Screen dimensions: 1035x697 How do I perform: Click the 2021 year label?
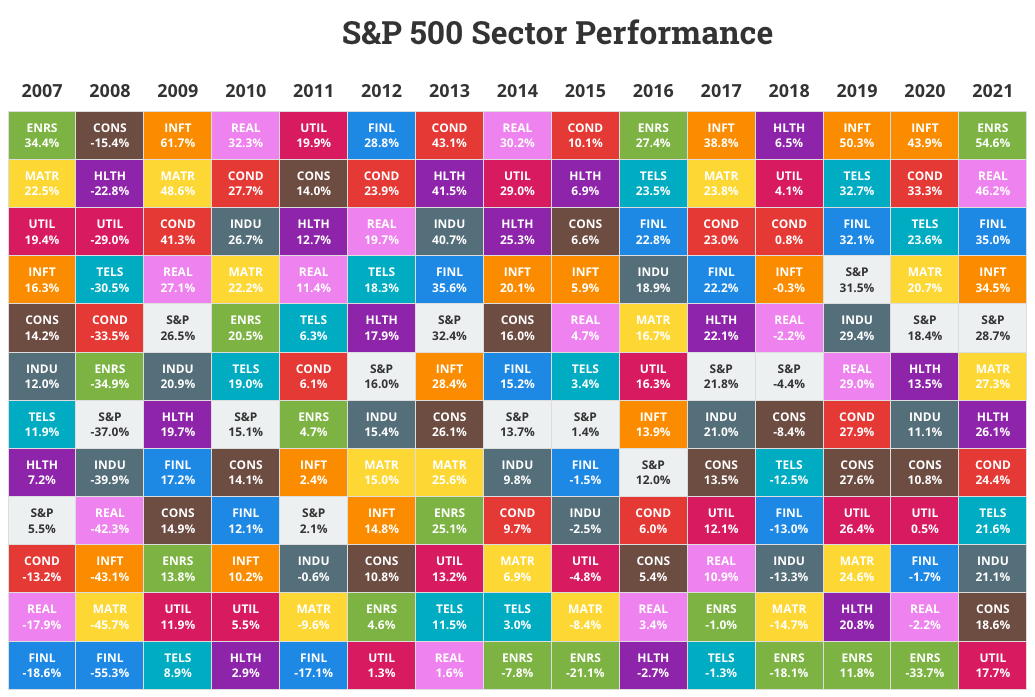coord(993,91)
